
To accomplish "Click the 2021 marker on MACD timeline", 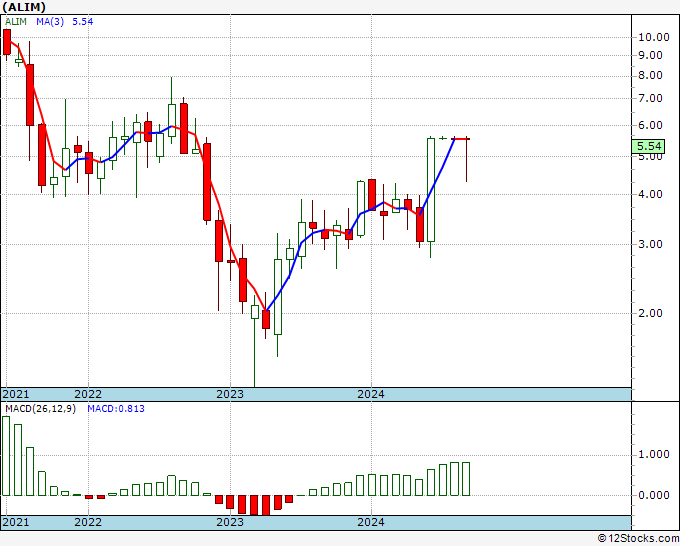I will (x=16, y=522).
